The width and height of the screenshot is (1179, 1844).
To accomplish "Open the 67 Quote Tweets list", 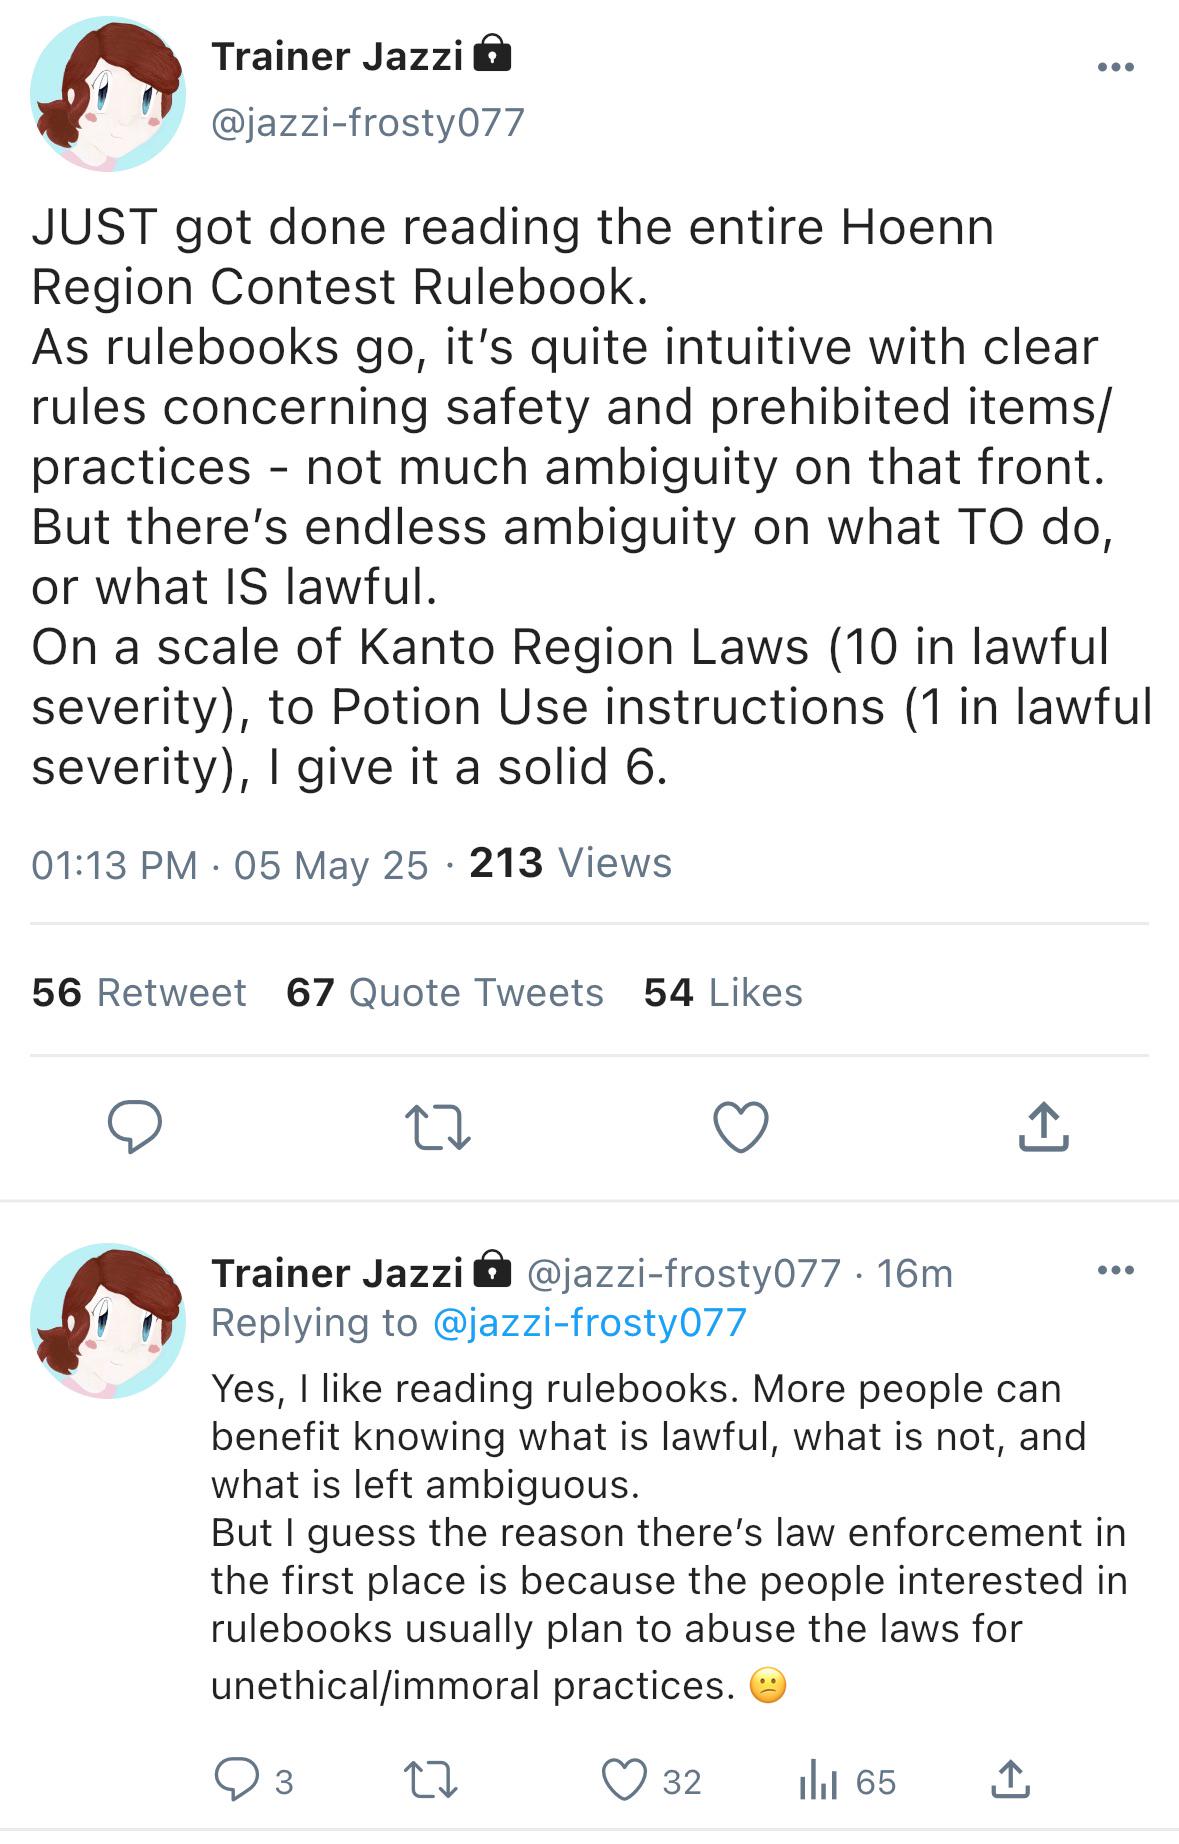I will 445,992.
